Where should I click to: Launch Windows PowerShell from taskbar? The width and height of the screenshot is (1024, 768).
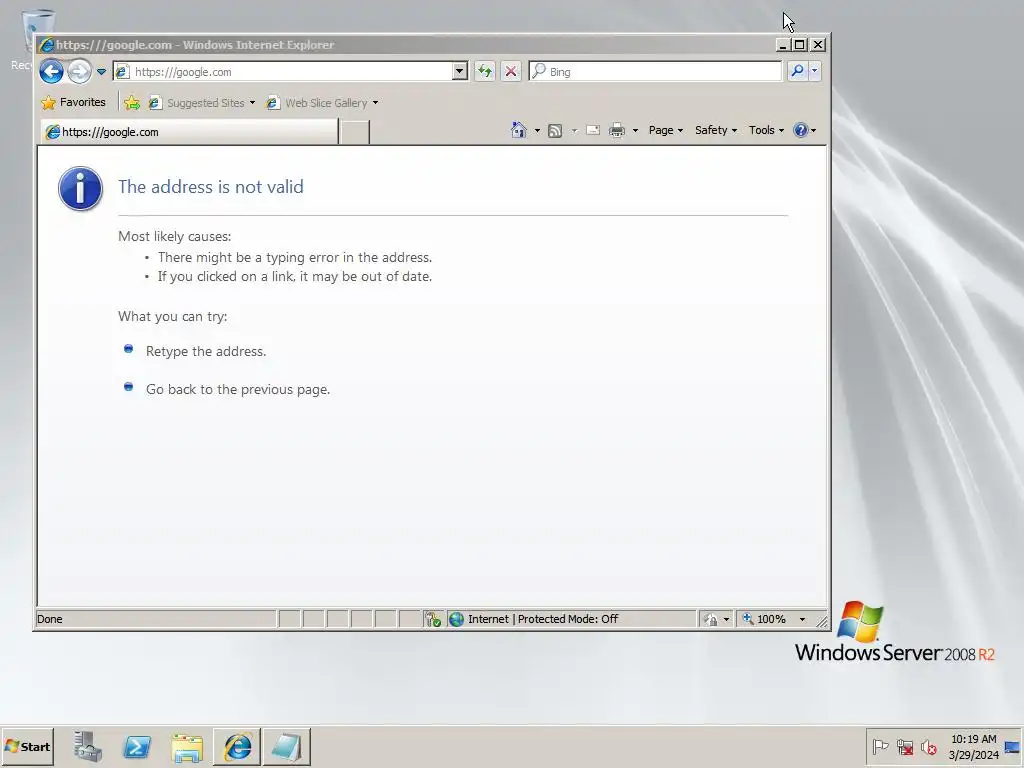click(x=137, y=746)
